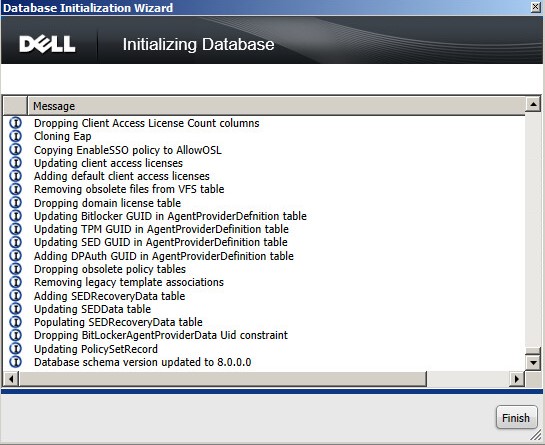
Task: Click info icon for Database schema version updated
Action: point(15,362)
